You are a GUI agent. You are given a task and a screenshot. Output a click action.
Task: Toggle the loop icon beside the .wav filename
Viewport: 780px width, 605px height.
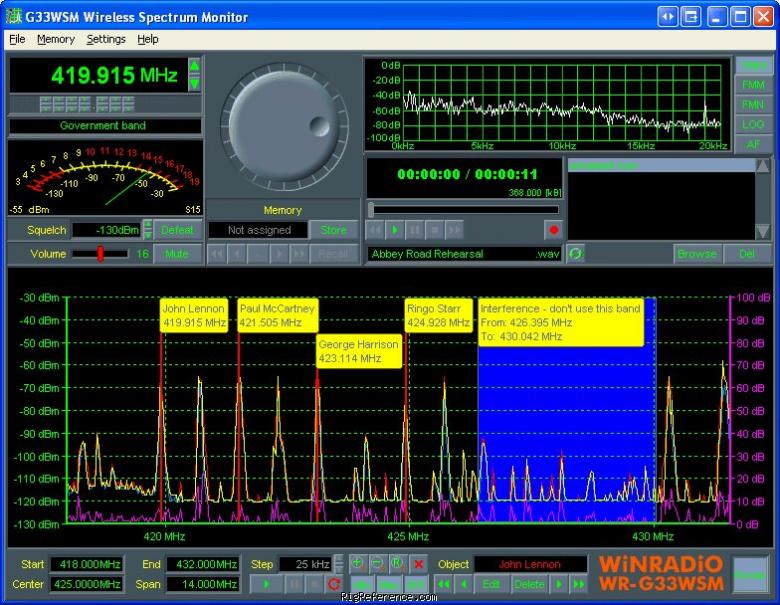point(576,254)
